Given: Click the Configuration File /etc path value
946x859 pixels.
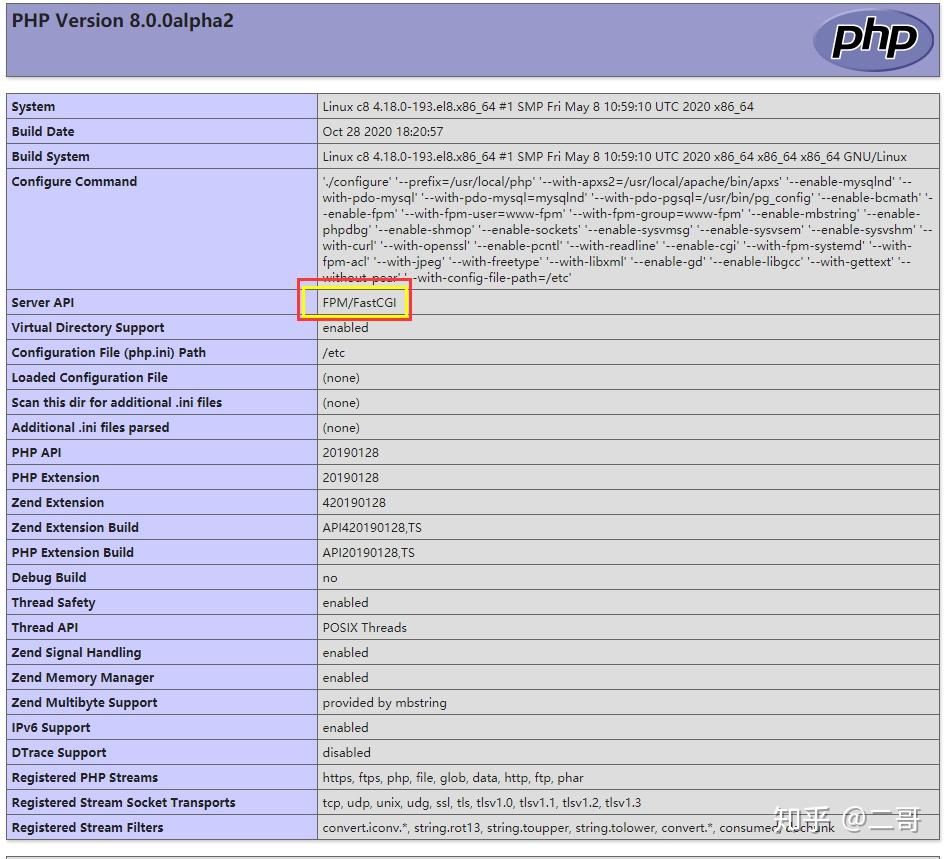Looking at the screenshot, I should pyautogui.click(x=330, y=352).
